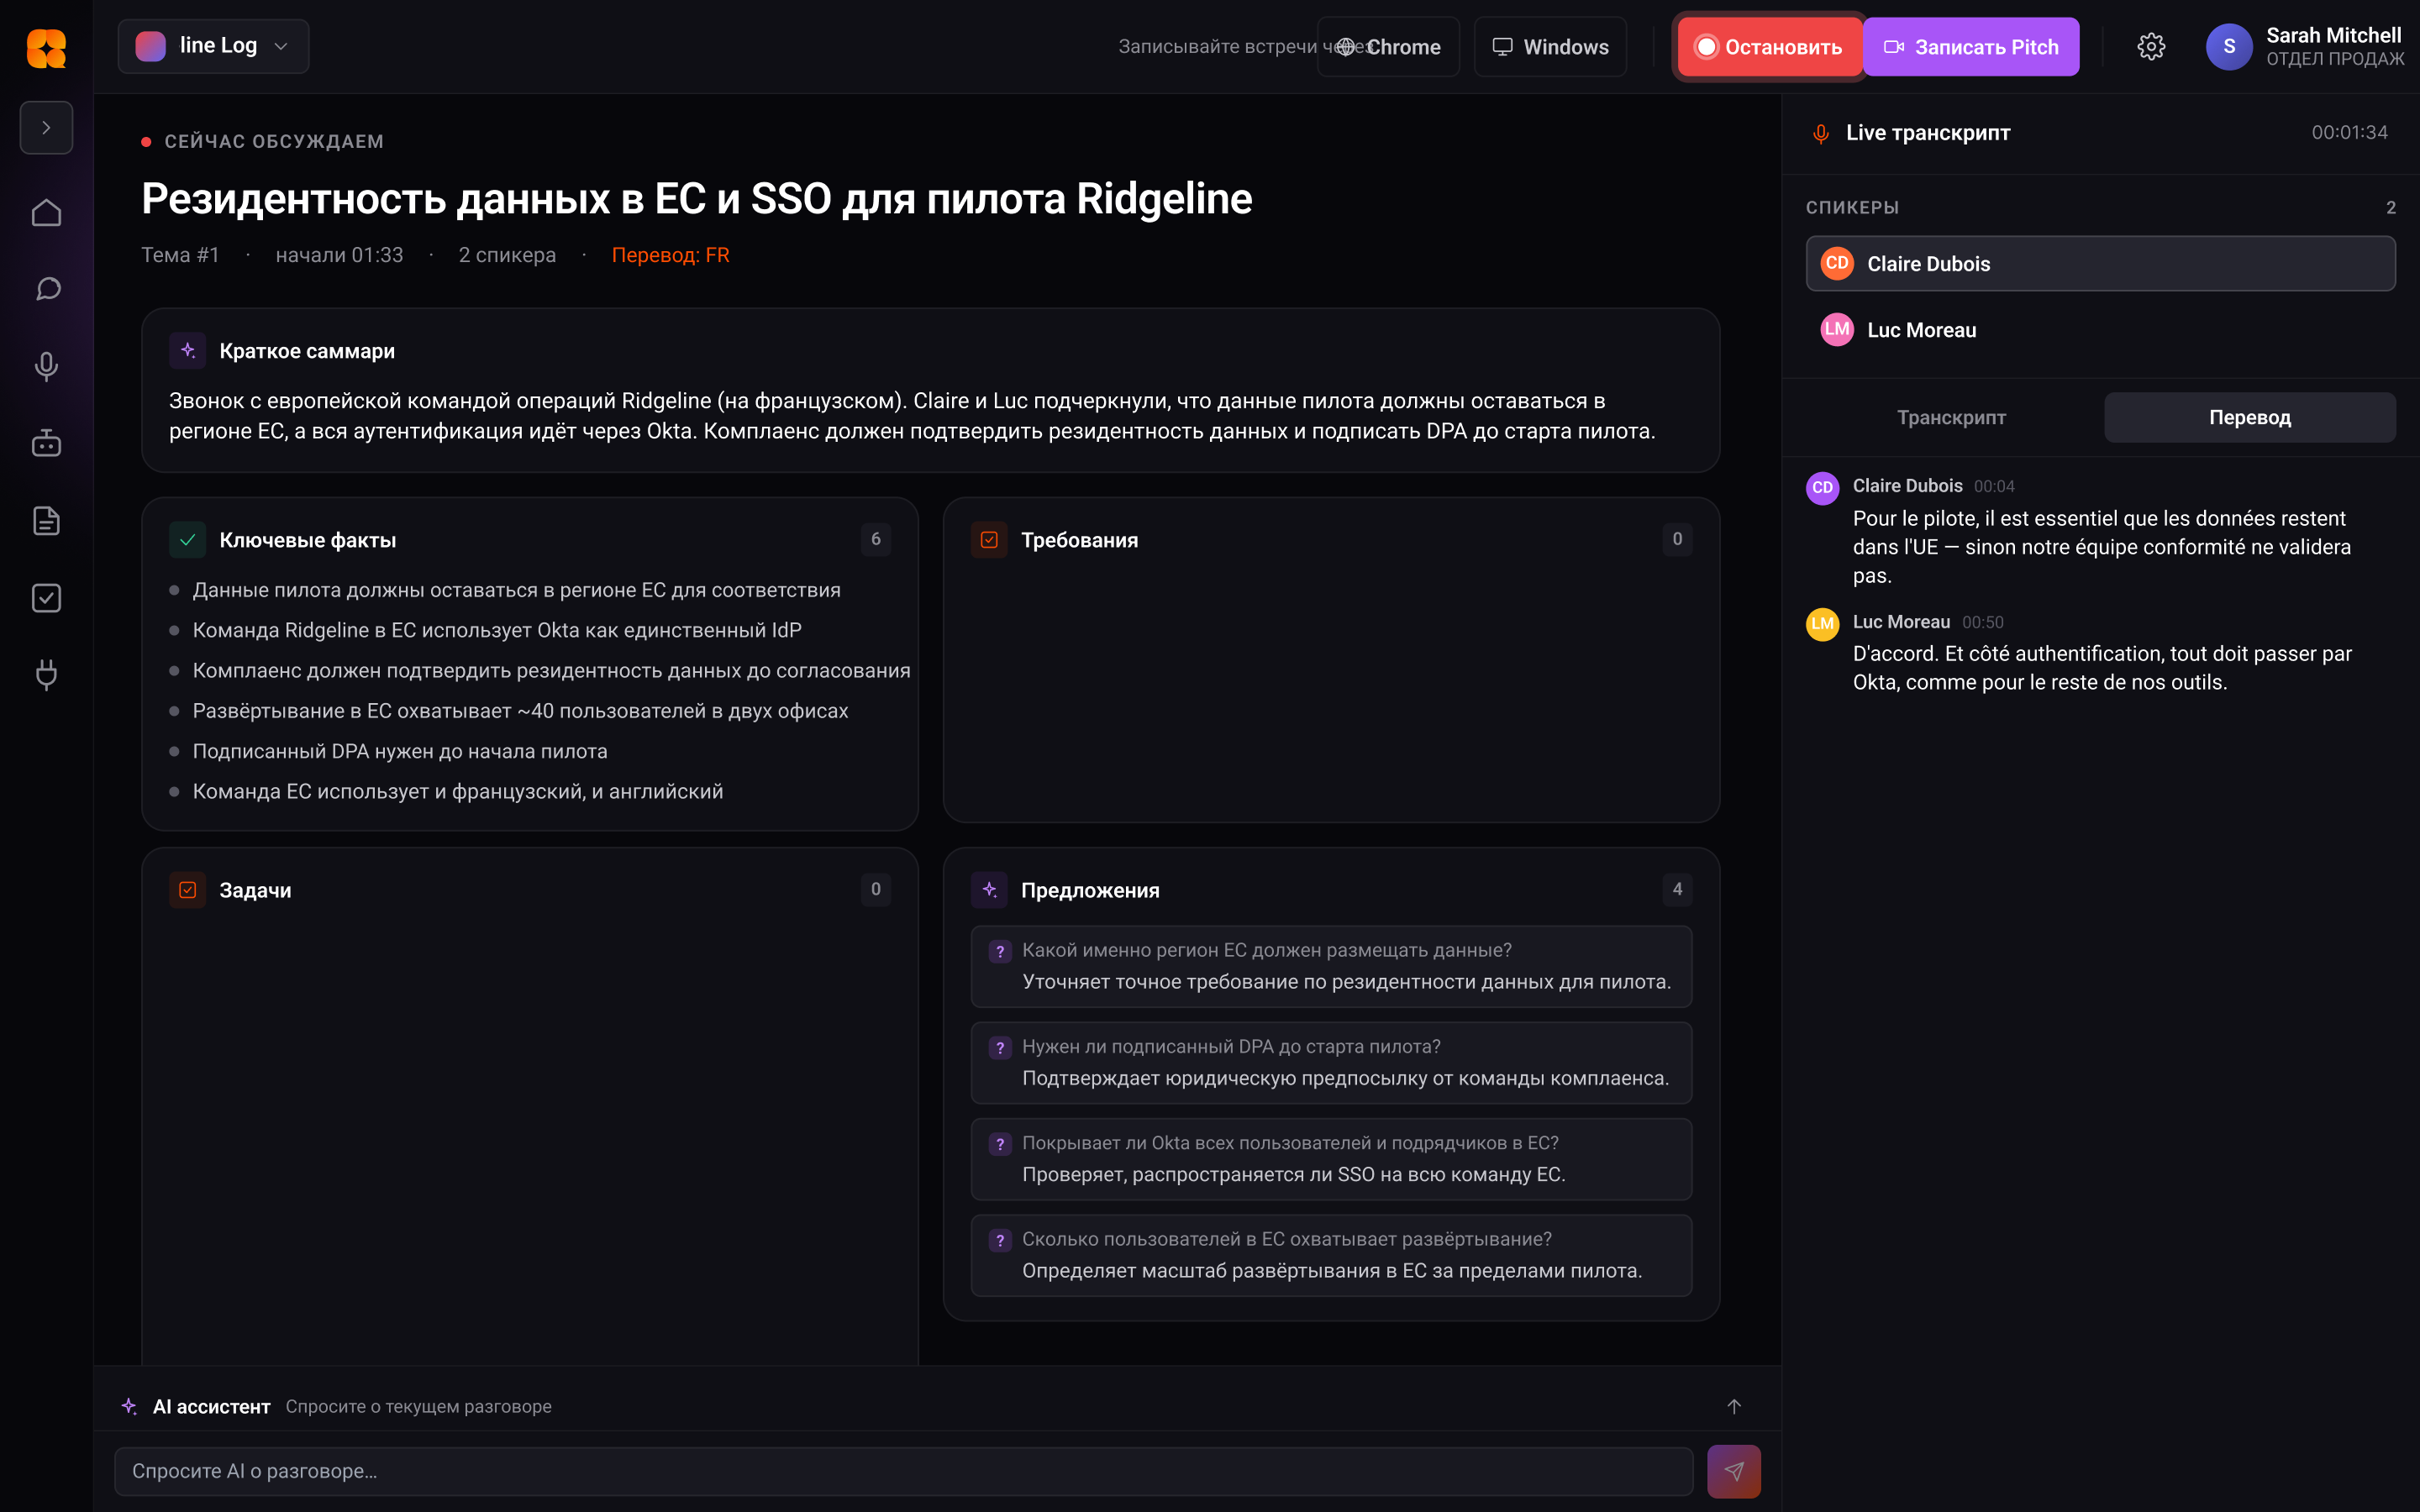2420x1512 pixels.
Task: Click fact 'Подписанный DPA нужен до начала пилота'
Action: (400, 751)
